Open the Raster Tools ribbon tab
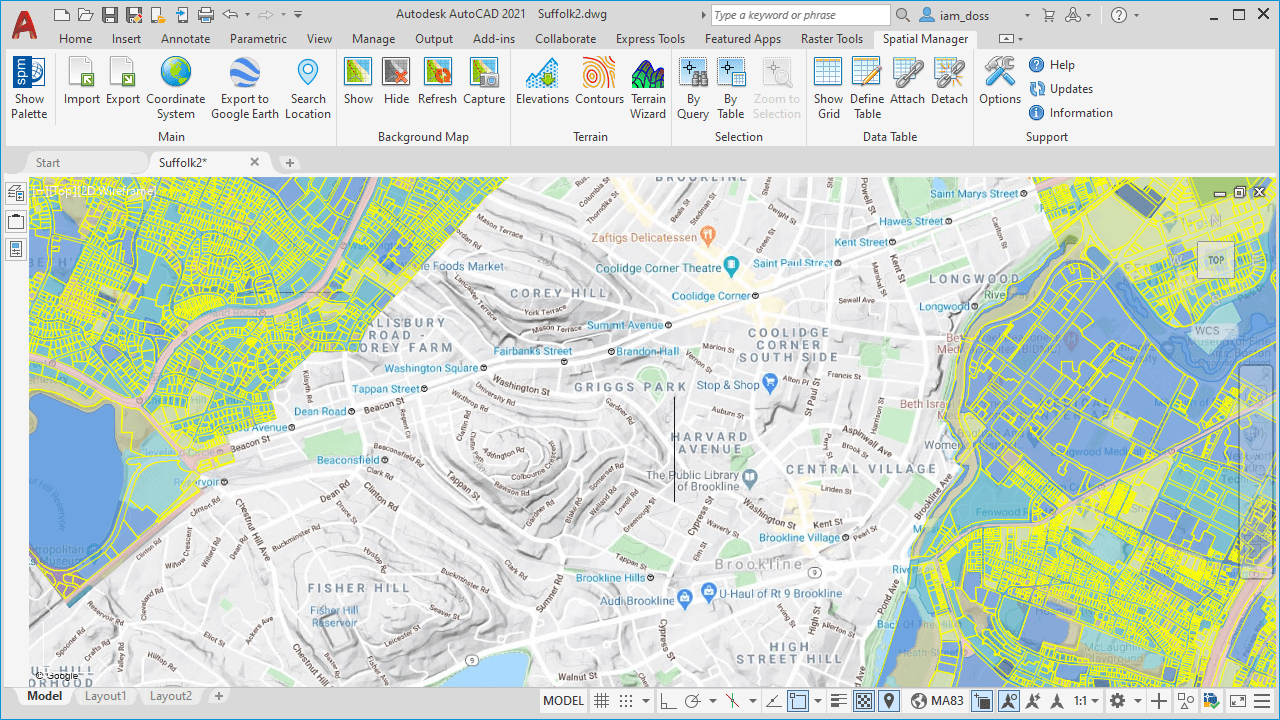 click(832, 39)
